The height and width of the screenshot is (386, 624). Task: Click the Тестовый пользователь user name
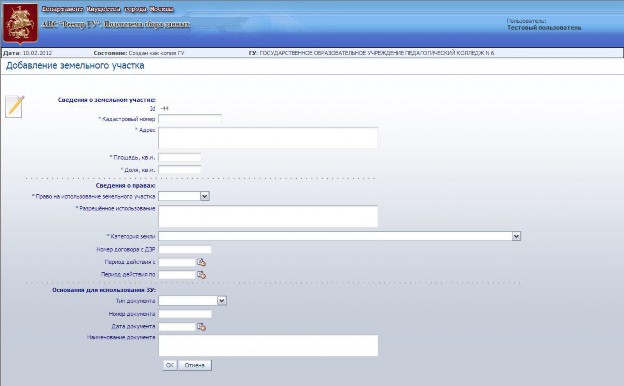point(544,28)
